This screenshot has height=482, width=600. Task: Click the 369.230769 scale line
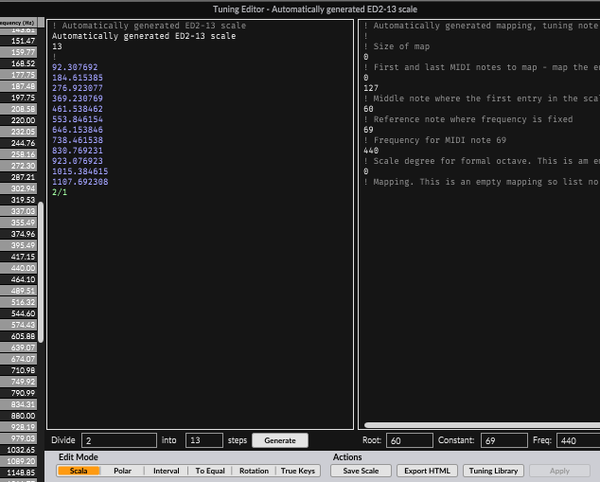click(77, 98)
